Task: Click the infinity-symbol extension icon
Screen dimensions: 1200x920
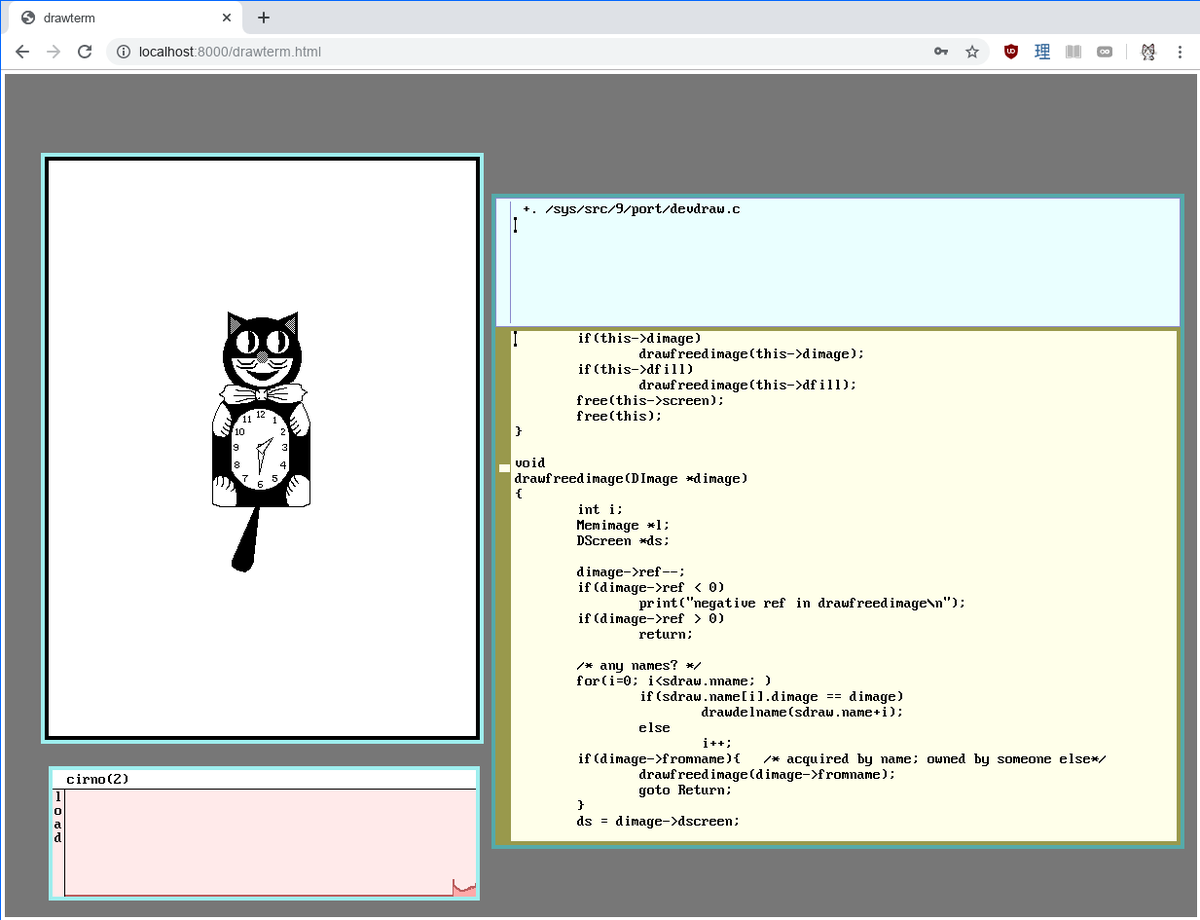Action: pyautogui.click(x=1104, y=51)
